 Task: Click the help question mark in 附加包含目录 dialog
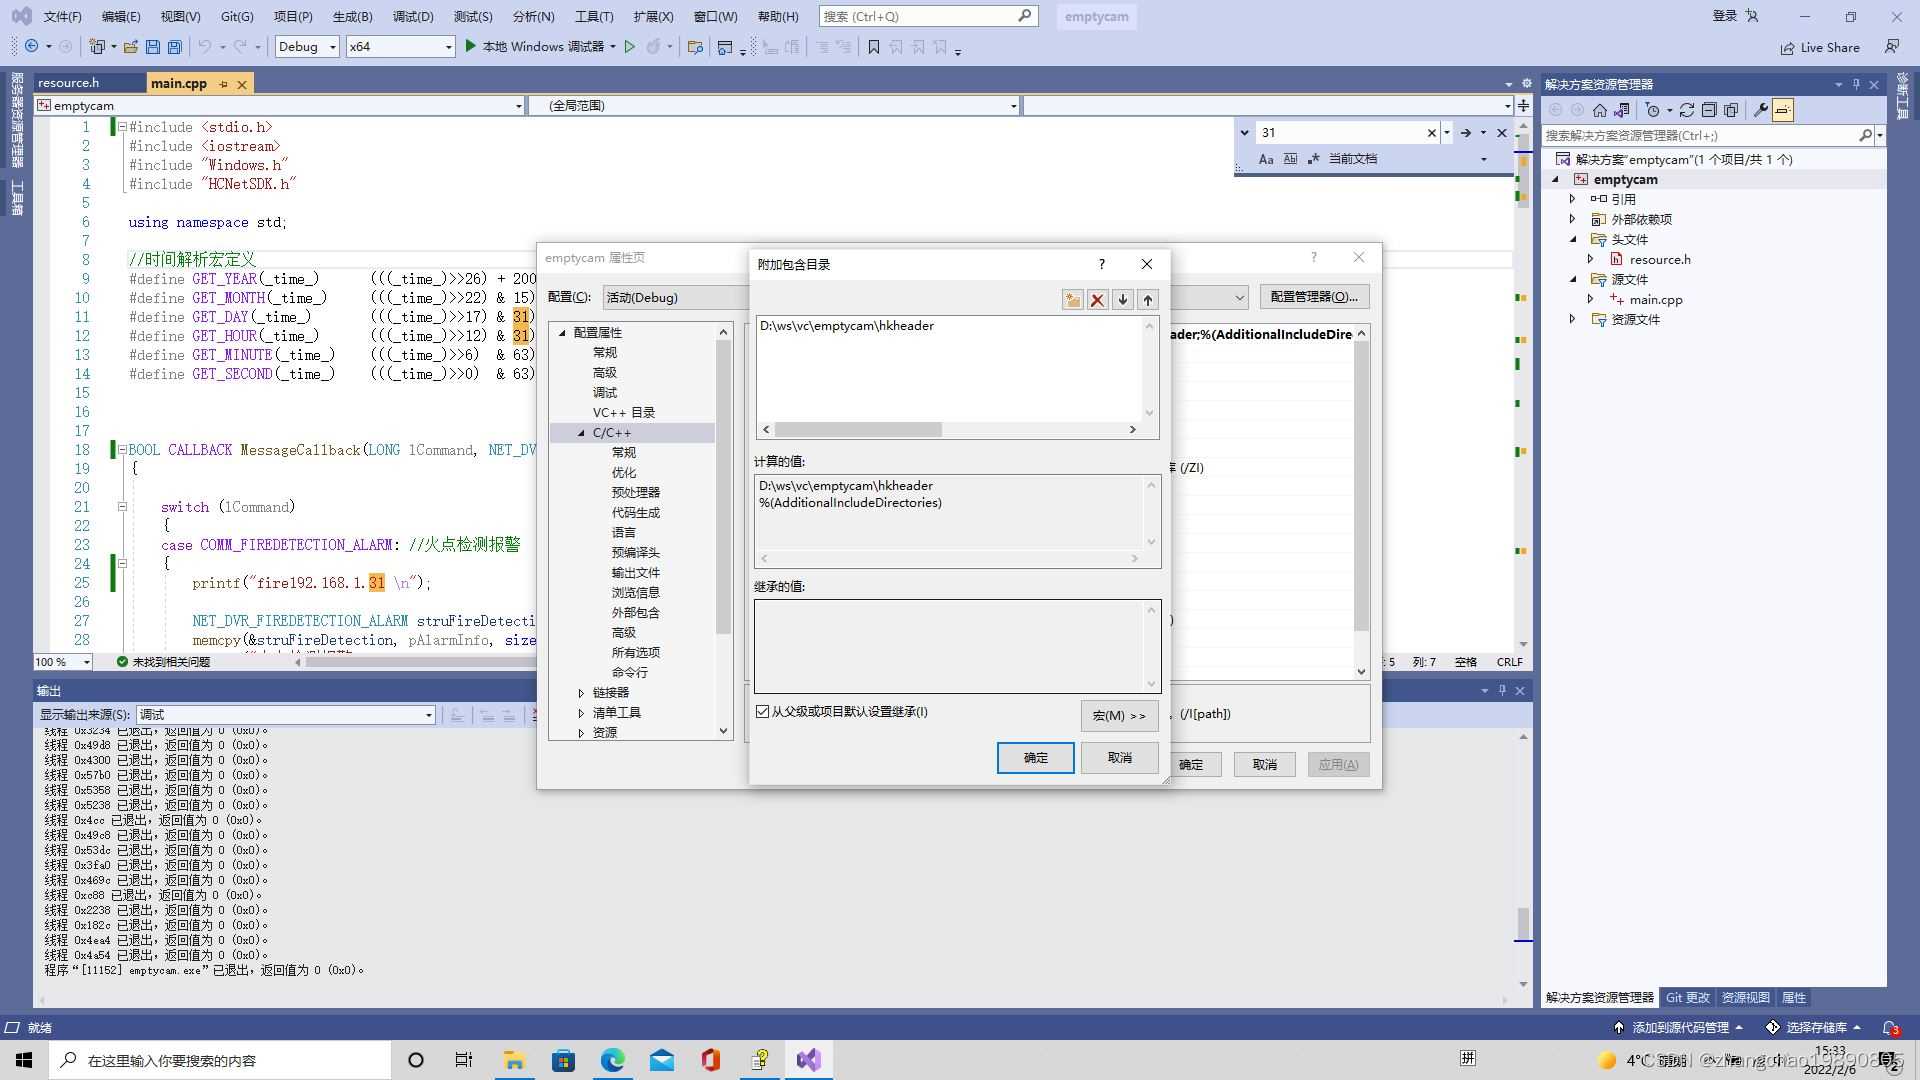pyautogui.click(x=1102, y=264)
